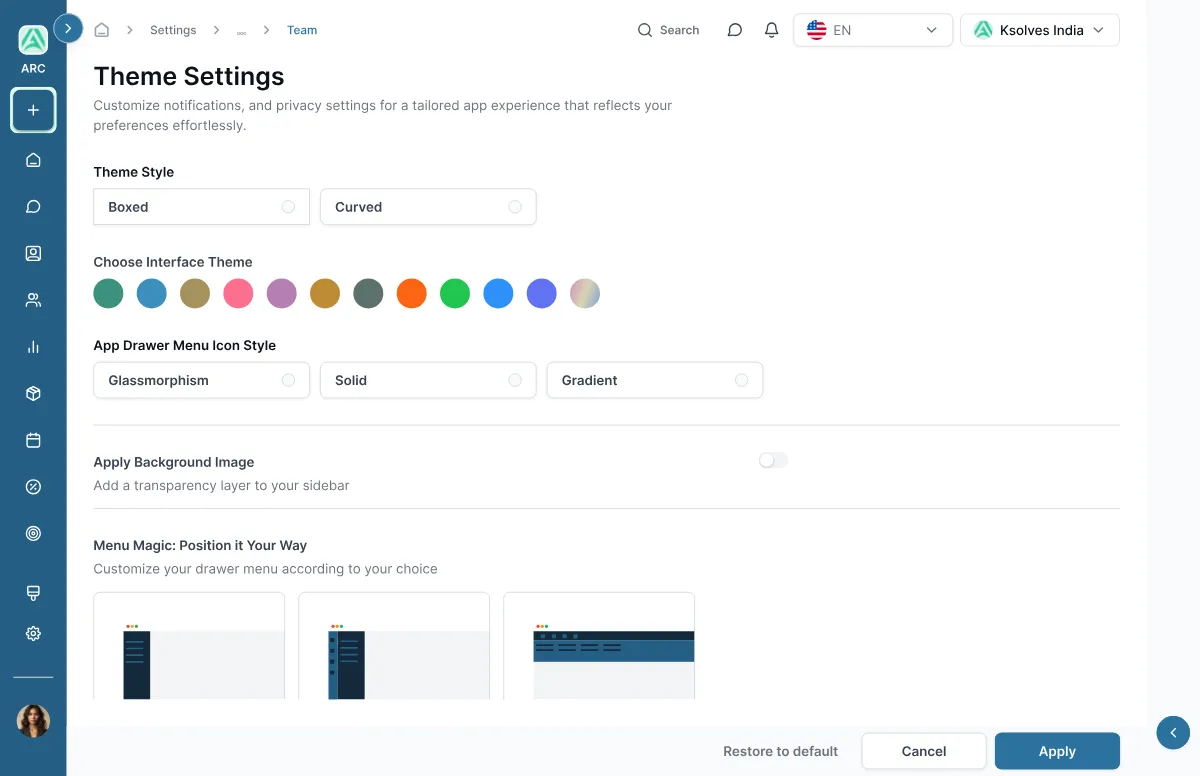Pick the orange theme color
The image size is (1200, 776).
412,293
